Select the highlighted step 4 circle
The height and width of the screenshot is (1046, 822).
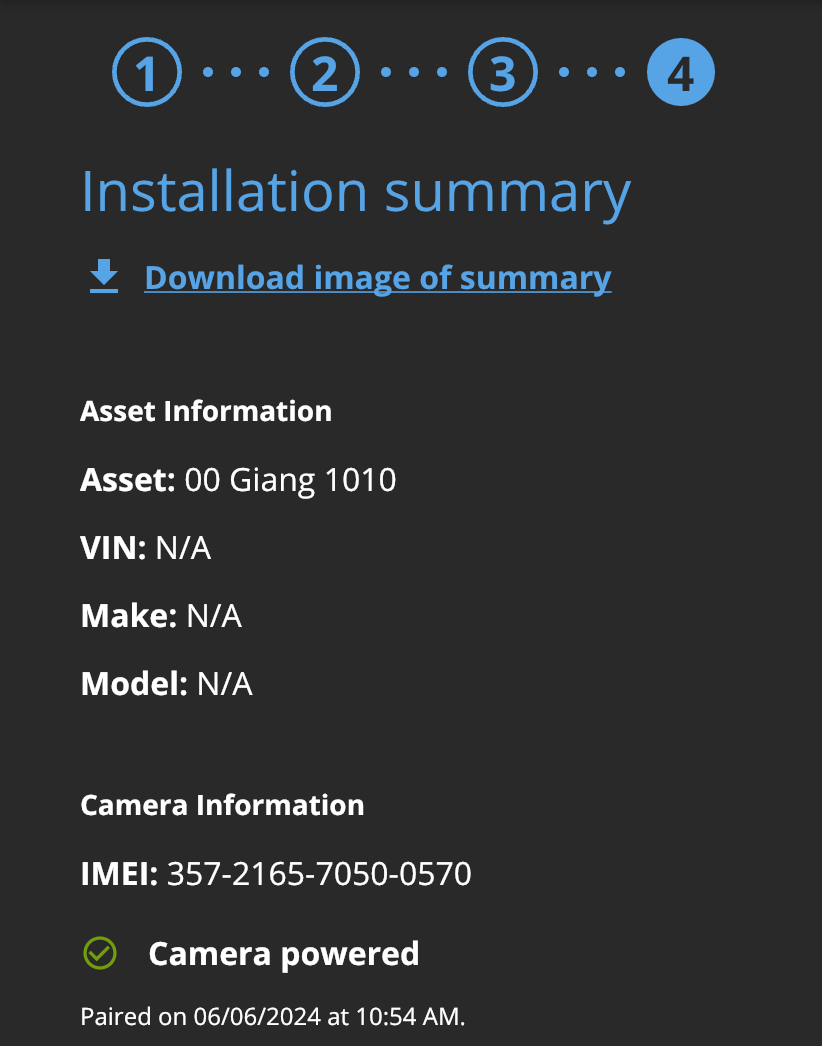(681, 72)
